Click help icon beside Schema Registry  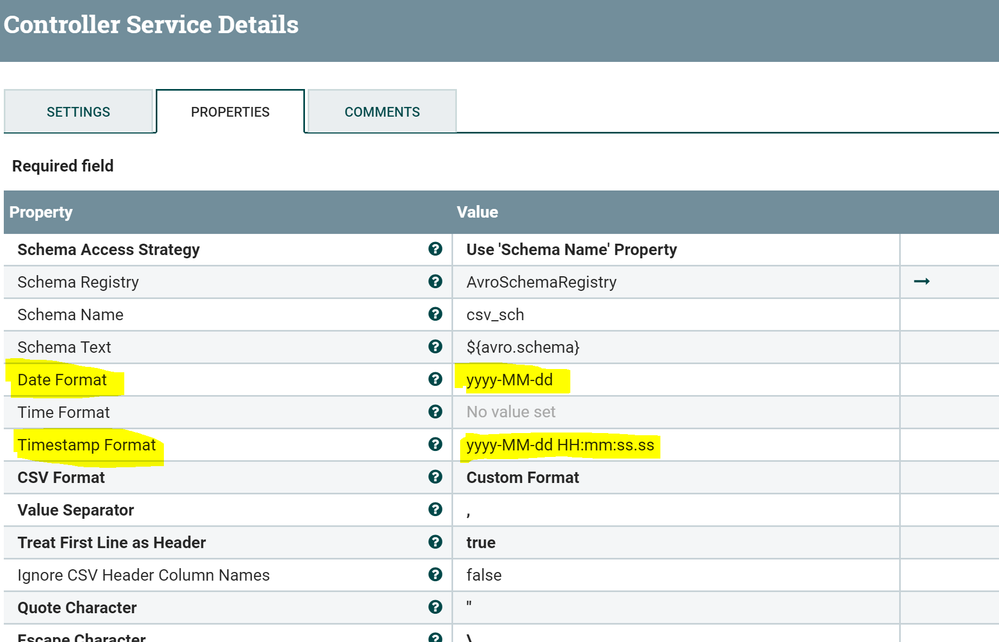[435, 282]
